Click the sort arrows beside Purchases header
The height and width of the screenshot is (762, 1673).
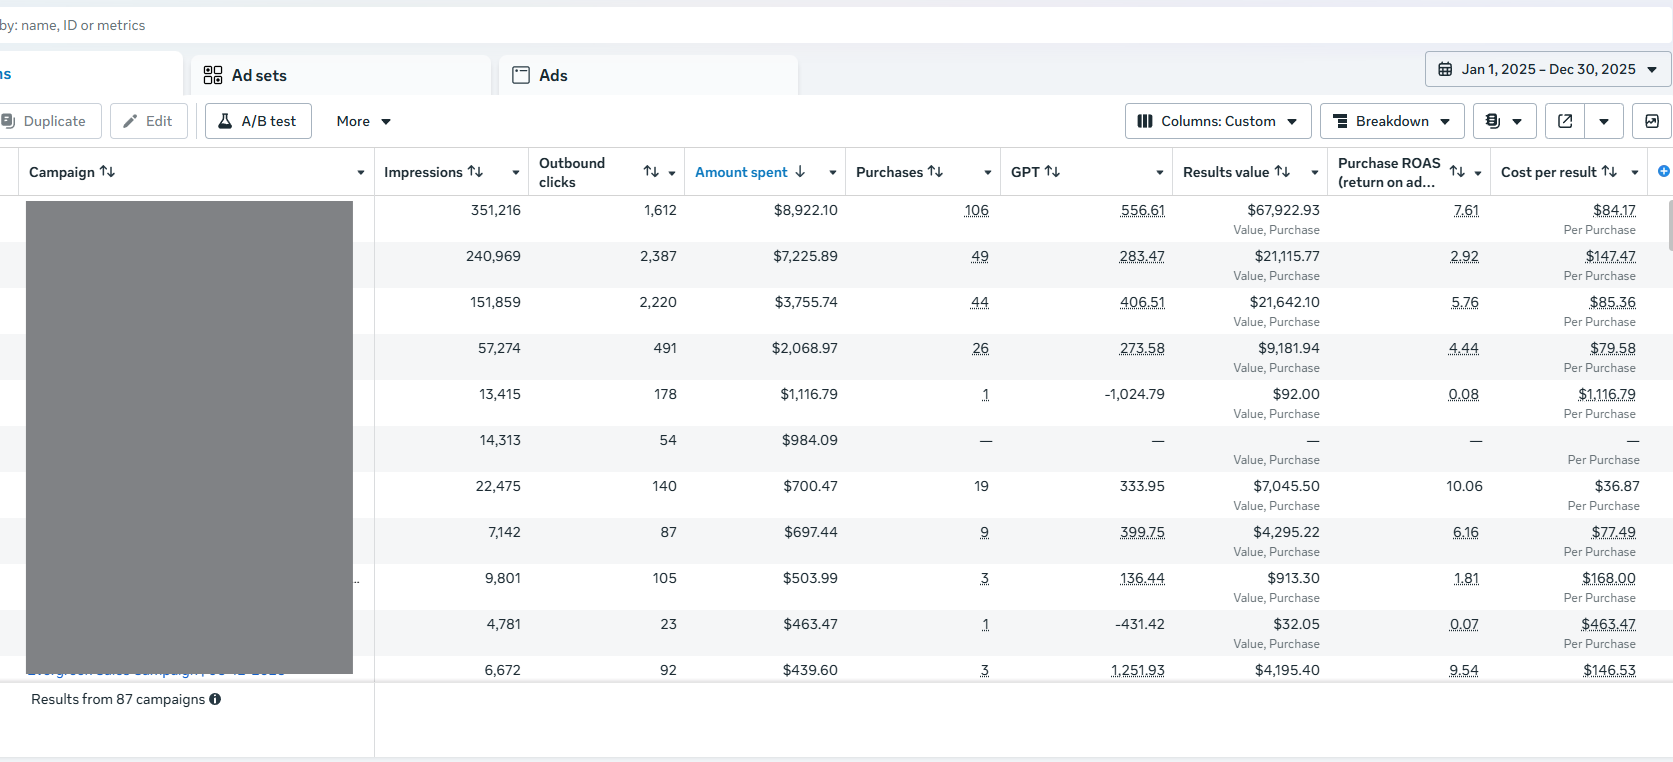[x=935, y=172]
